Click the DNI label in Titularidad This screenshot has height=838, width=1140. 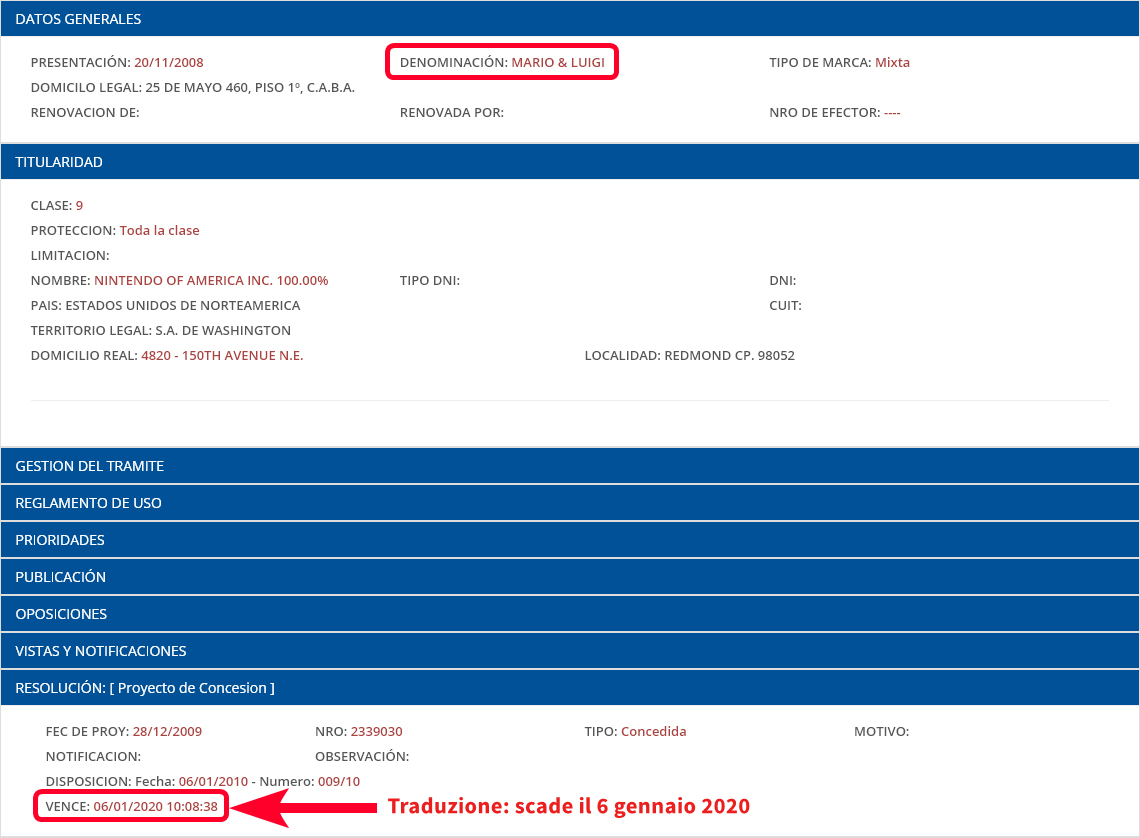tap(782, 281)
